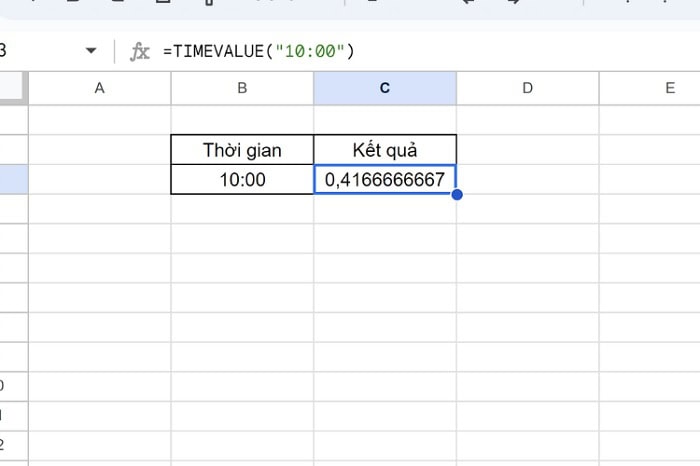The image size is (700, 466).
Task: Click the blue fill handle dot
Action: tap(457, 194)
